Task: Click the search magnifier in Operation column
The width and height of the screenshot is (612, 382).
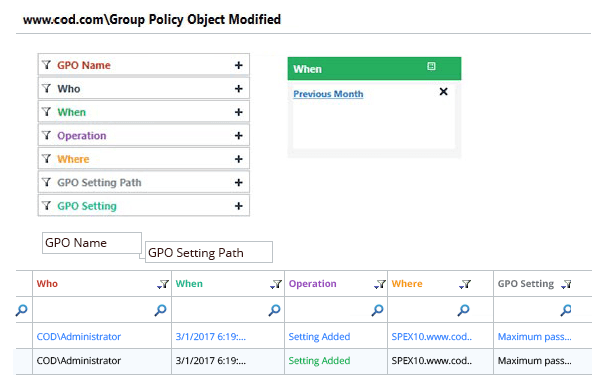Action: click(377, 310)
